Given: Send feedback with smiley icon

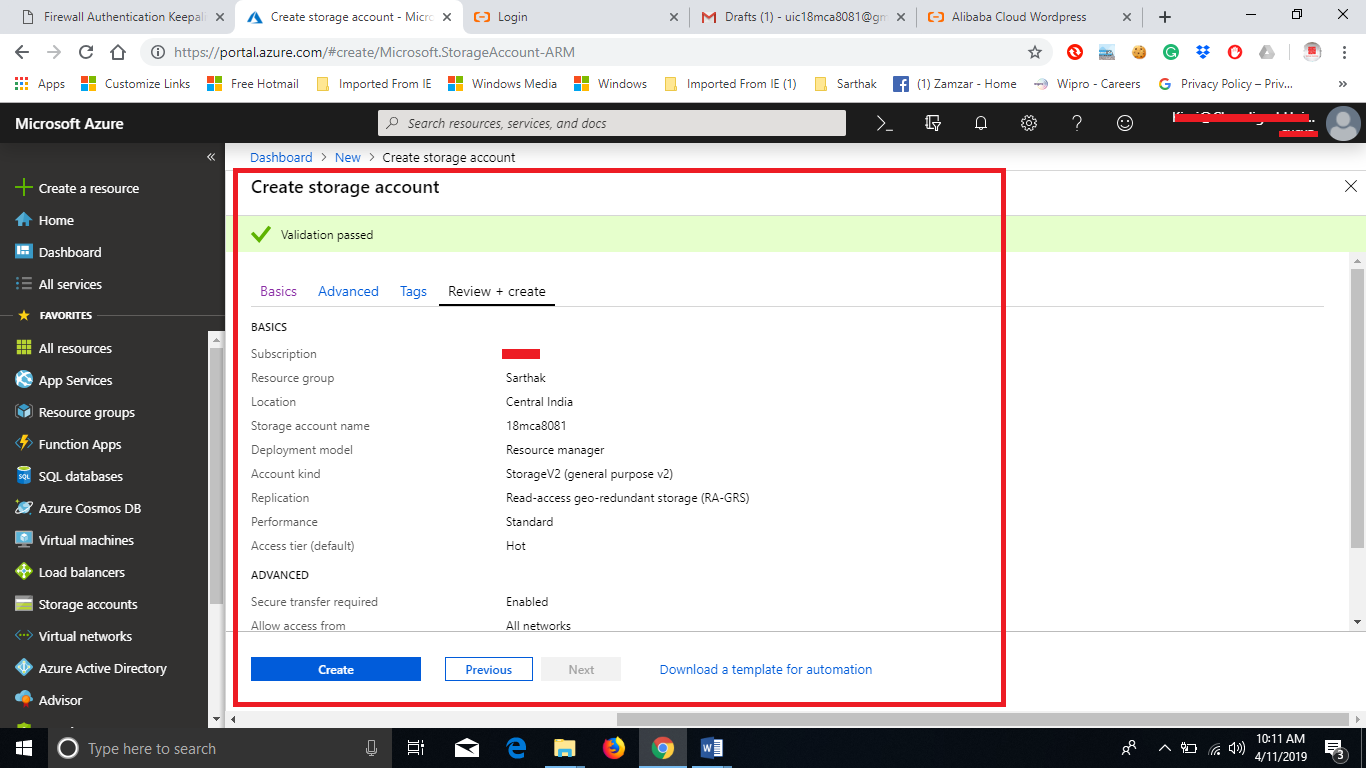Looking at the screenshot, I should (x=1125, y=123).
